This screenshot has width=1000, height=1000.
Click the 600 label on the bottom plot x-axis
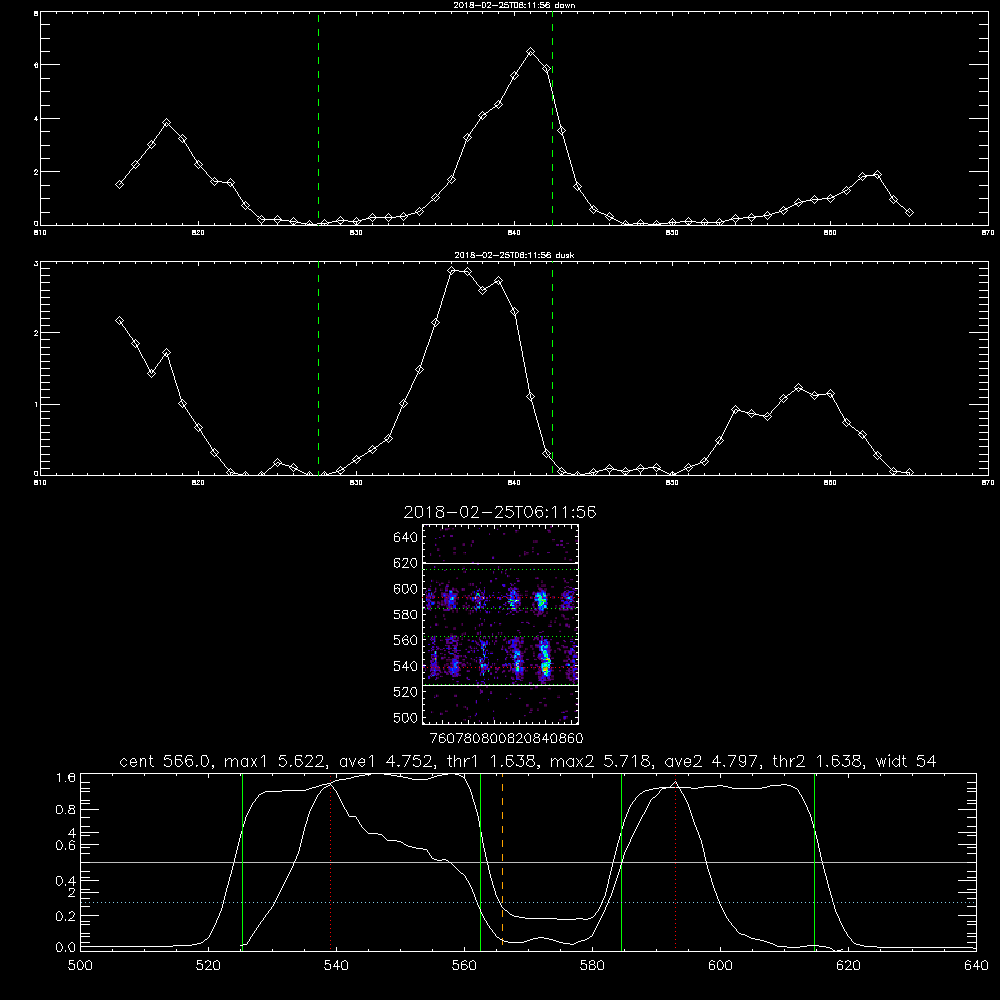pos(721,966)
